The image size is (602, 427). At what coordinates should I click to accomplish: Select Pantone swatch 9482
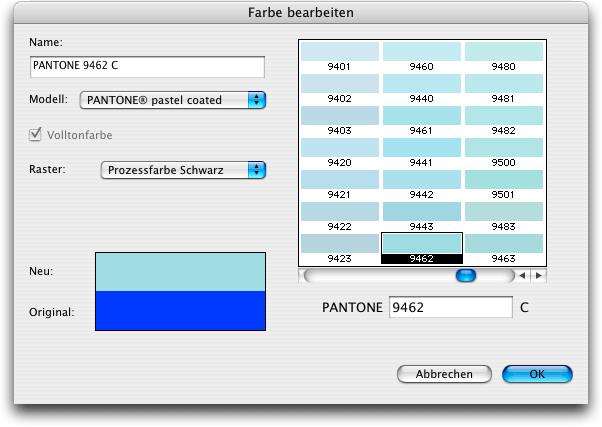tap(504, 121)
